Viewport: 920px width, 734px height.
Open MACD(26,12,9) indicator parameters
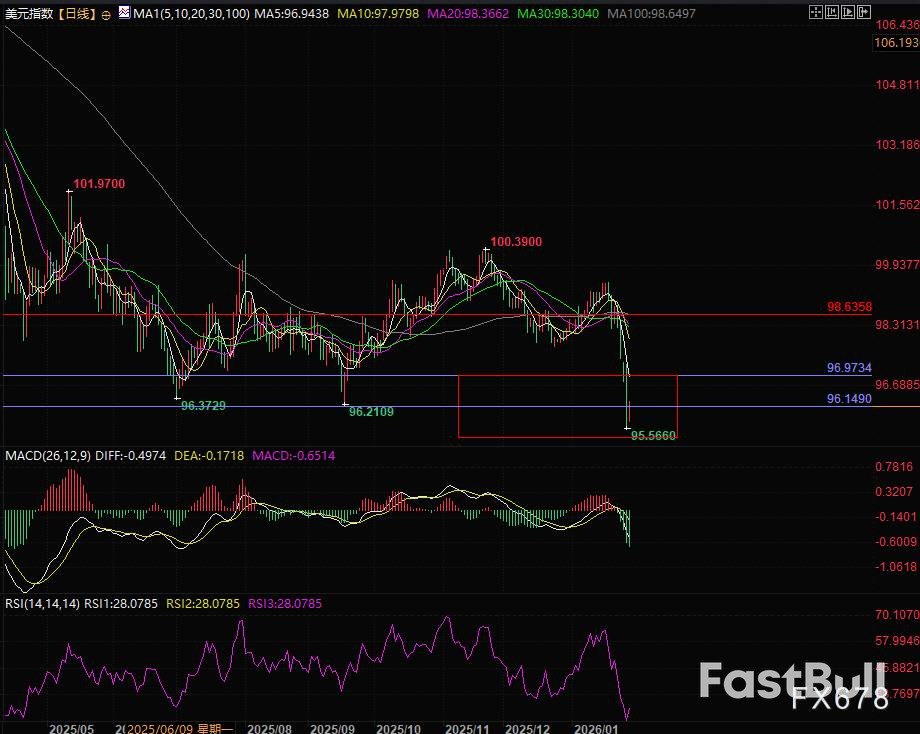click(x=46, y=456)
